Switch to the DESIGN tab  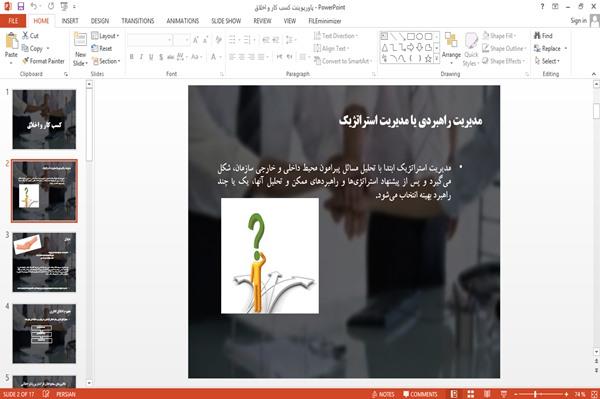100,21
